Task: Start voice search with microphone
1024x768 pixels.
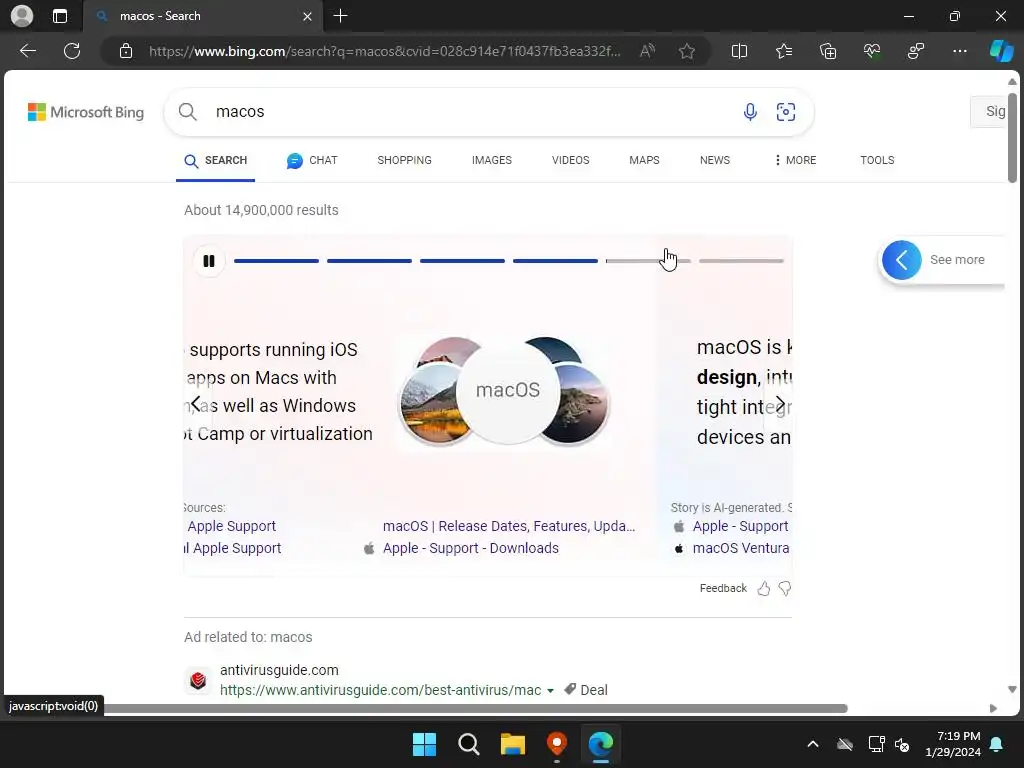Action: click(750, 112)
